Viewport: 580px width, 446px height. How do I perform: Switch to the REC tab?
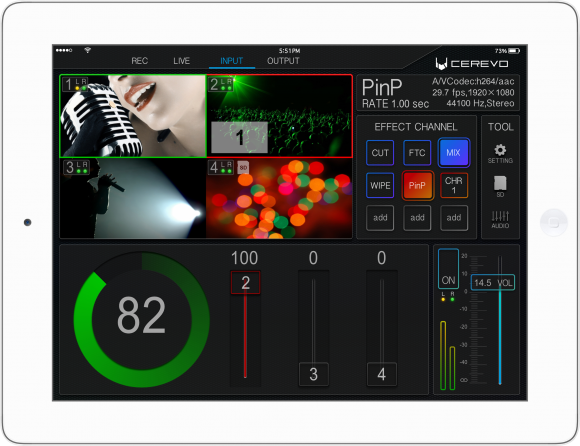click(139, 61)
